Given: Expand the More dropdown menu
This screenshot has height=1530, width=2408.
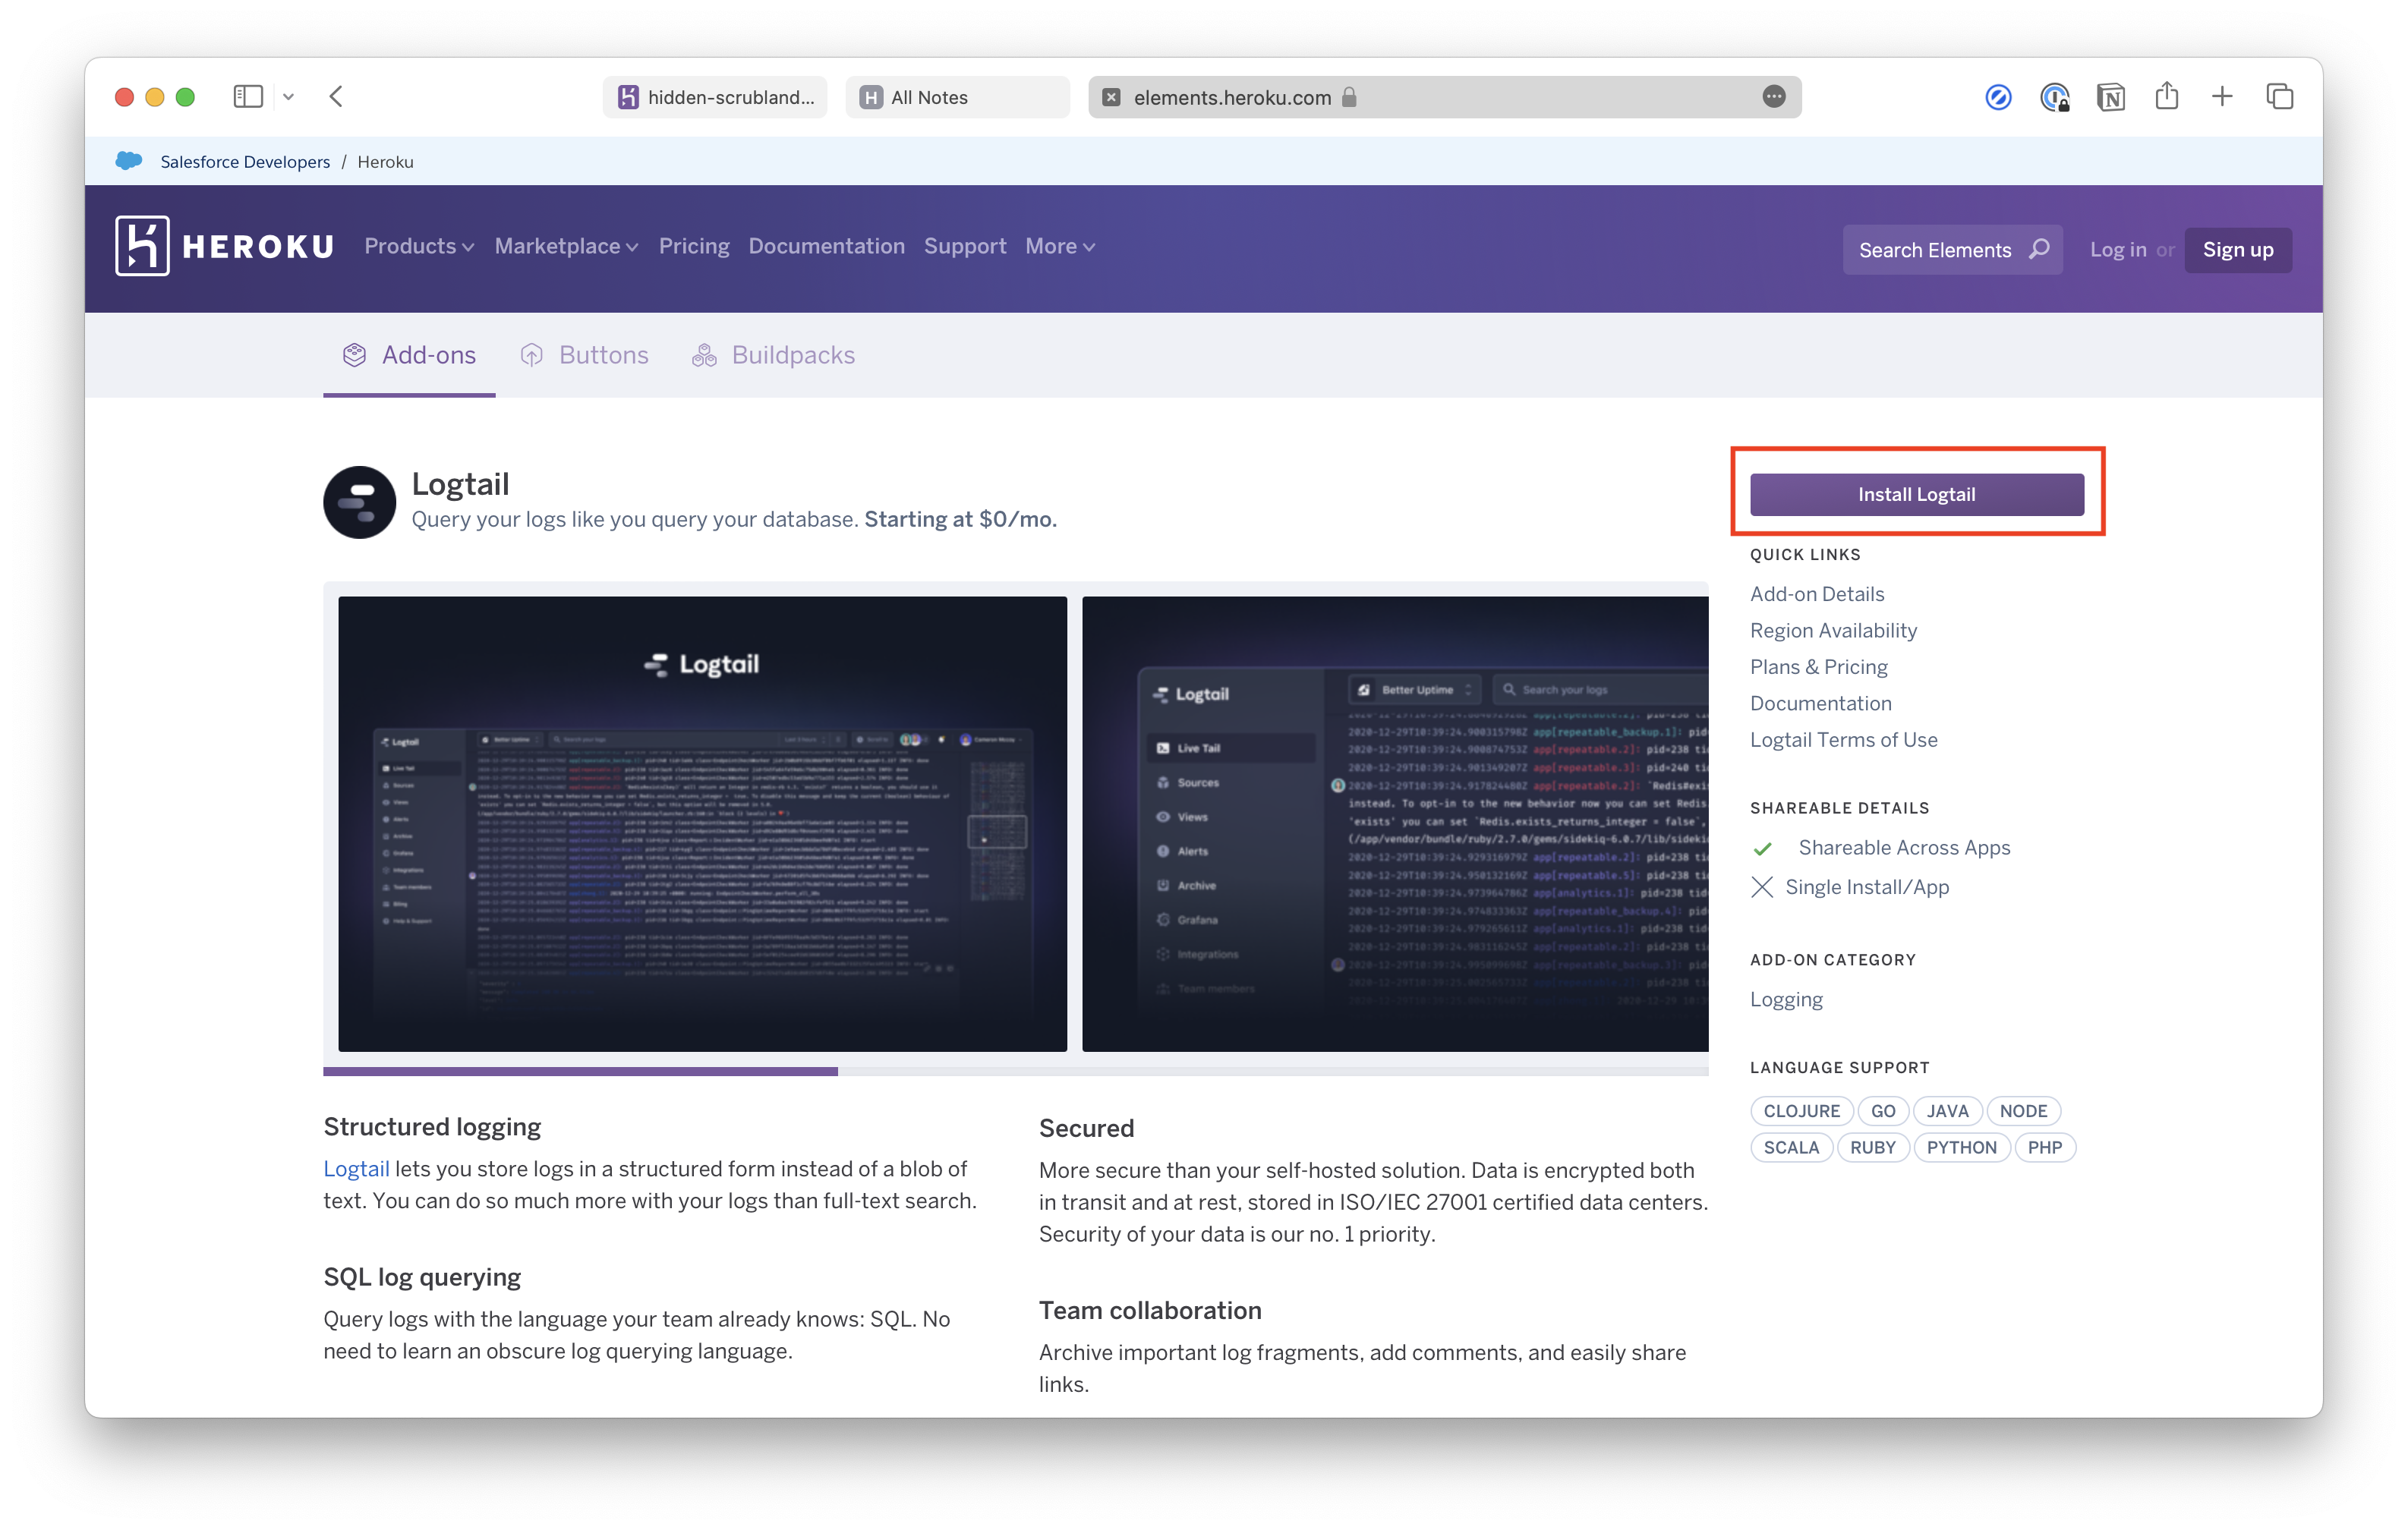Looking at the screenshot, I should 1060,246.
